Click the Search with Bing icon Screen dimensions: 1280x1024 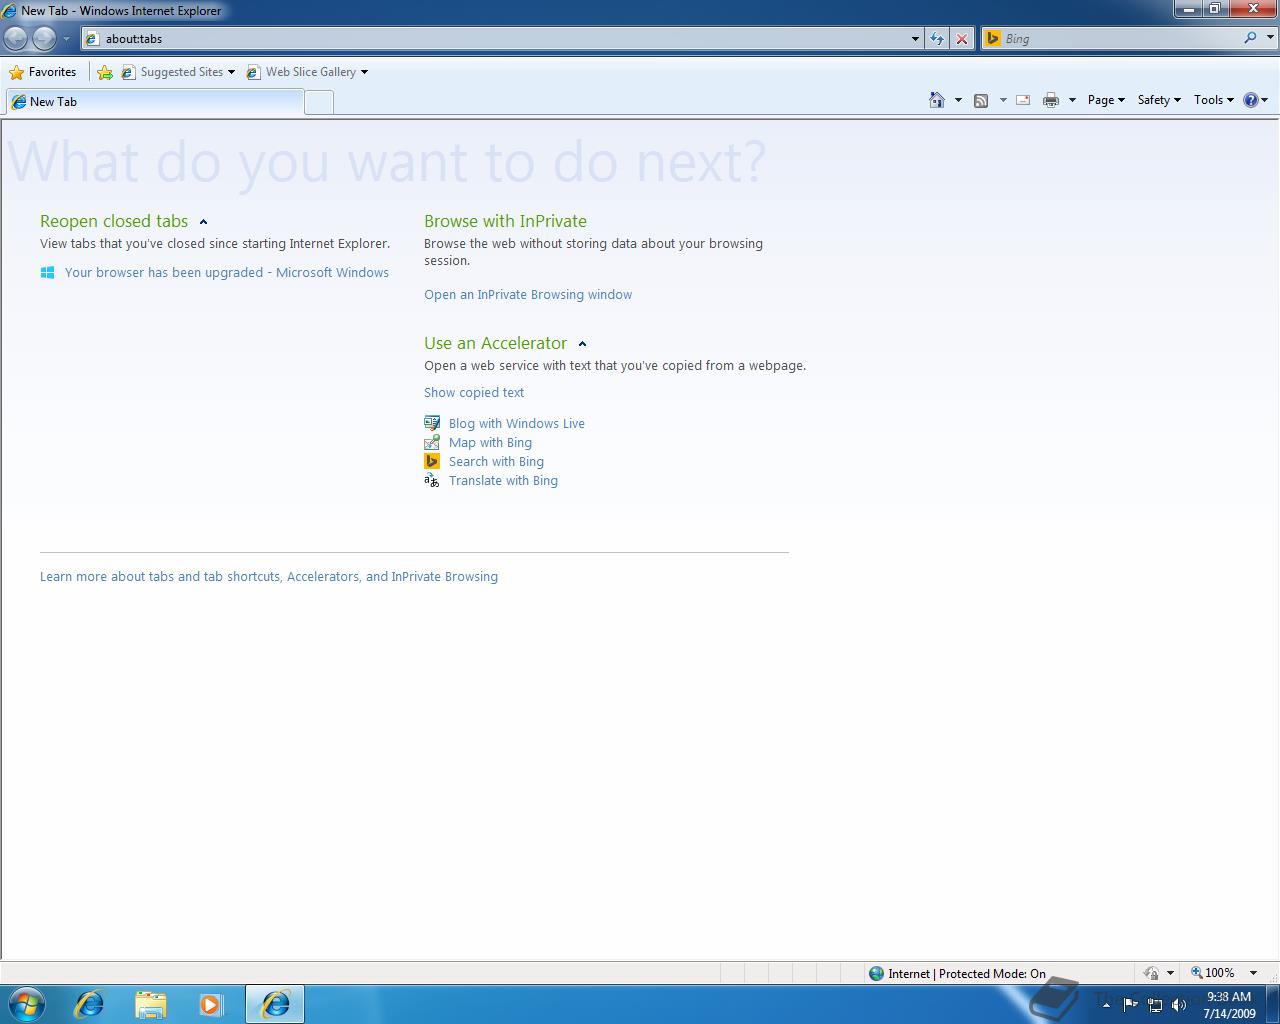[432, 461]
